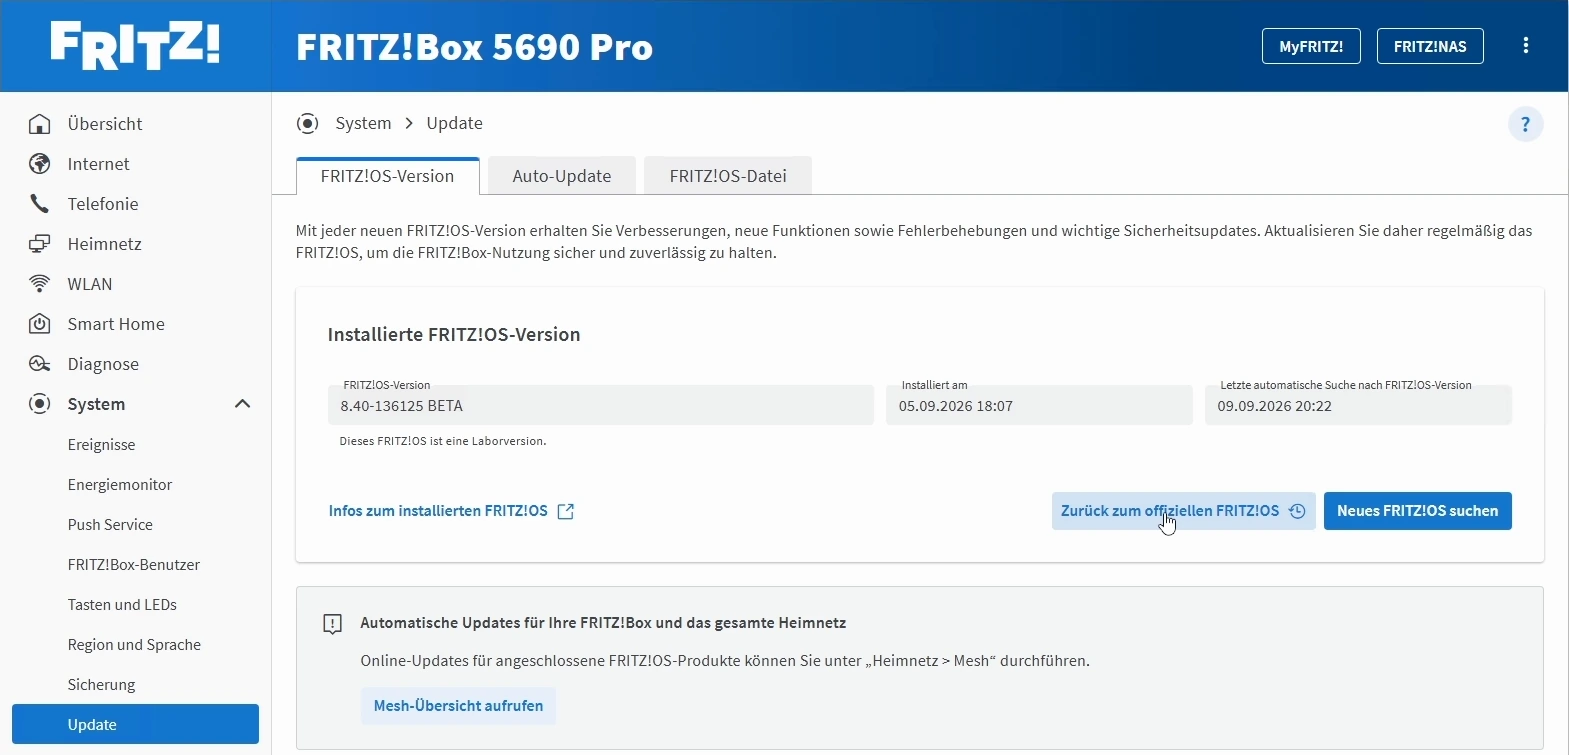Open the three-dot options menu
This screenshot has height=755, width=1569.
click(x=1526, y=46)
